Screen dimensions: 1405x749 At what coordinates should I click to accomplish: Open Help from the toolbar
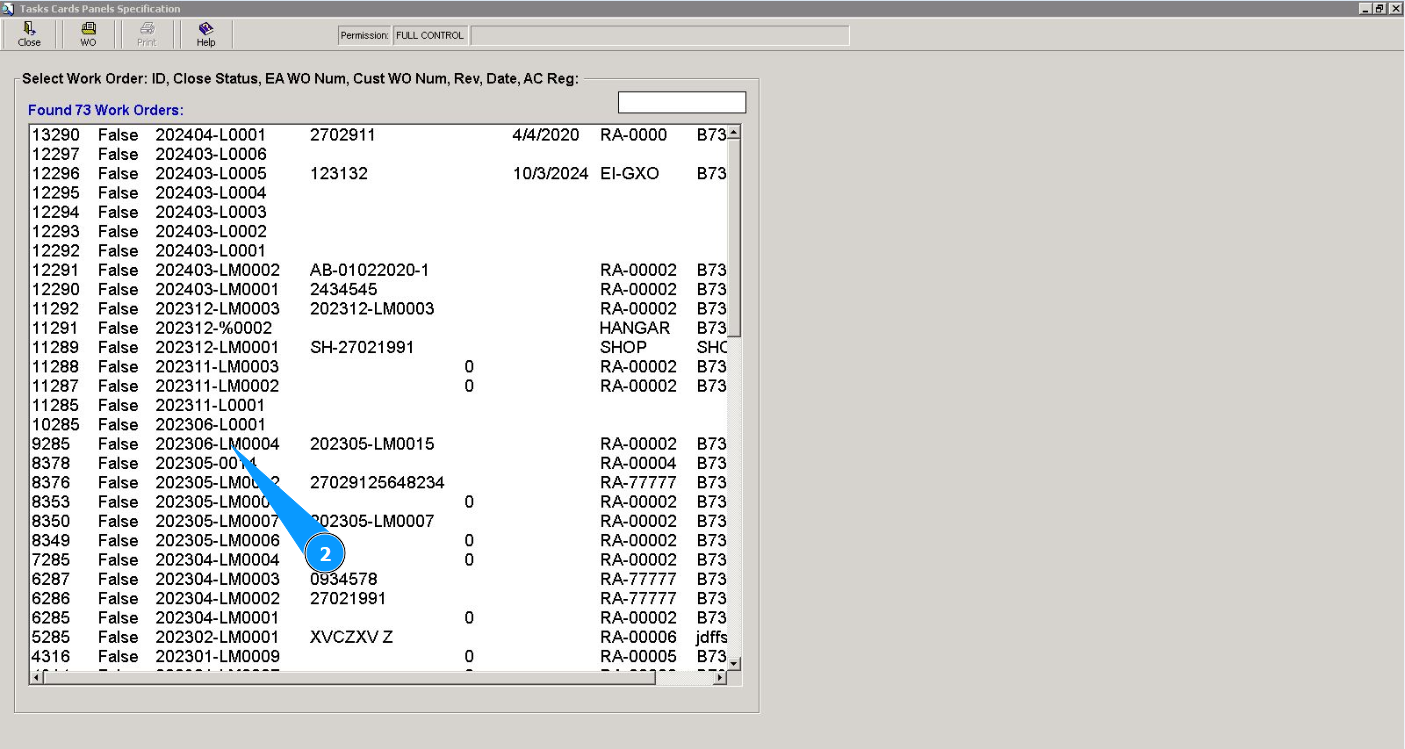pos(206,35)
